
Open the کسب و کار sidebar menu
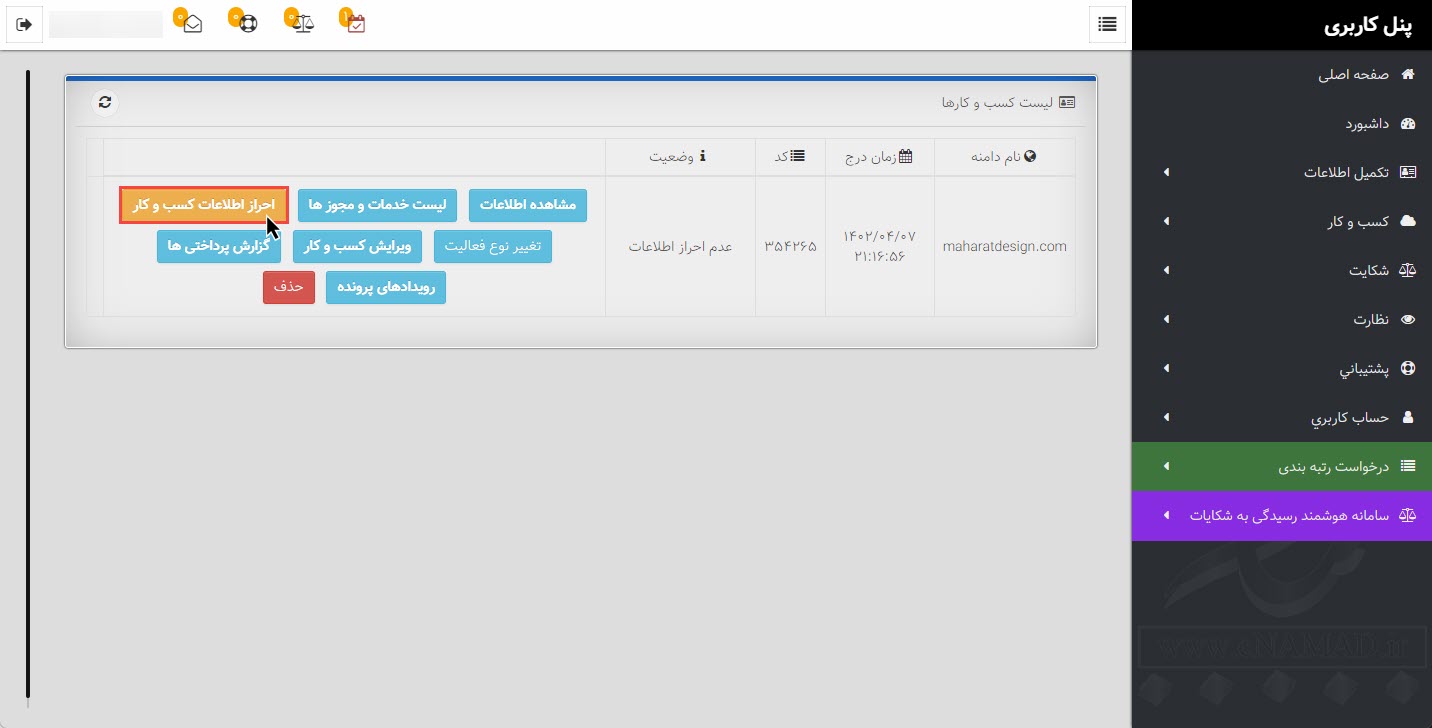[x=1282, y=221]
